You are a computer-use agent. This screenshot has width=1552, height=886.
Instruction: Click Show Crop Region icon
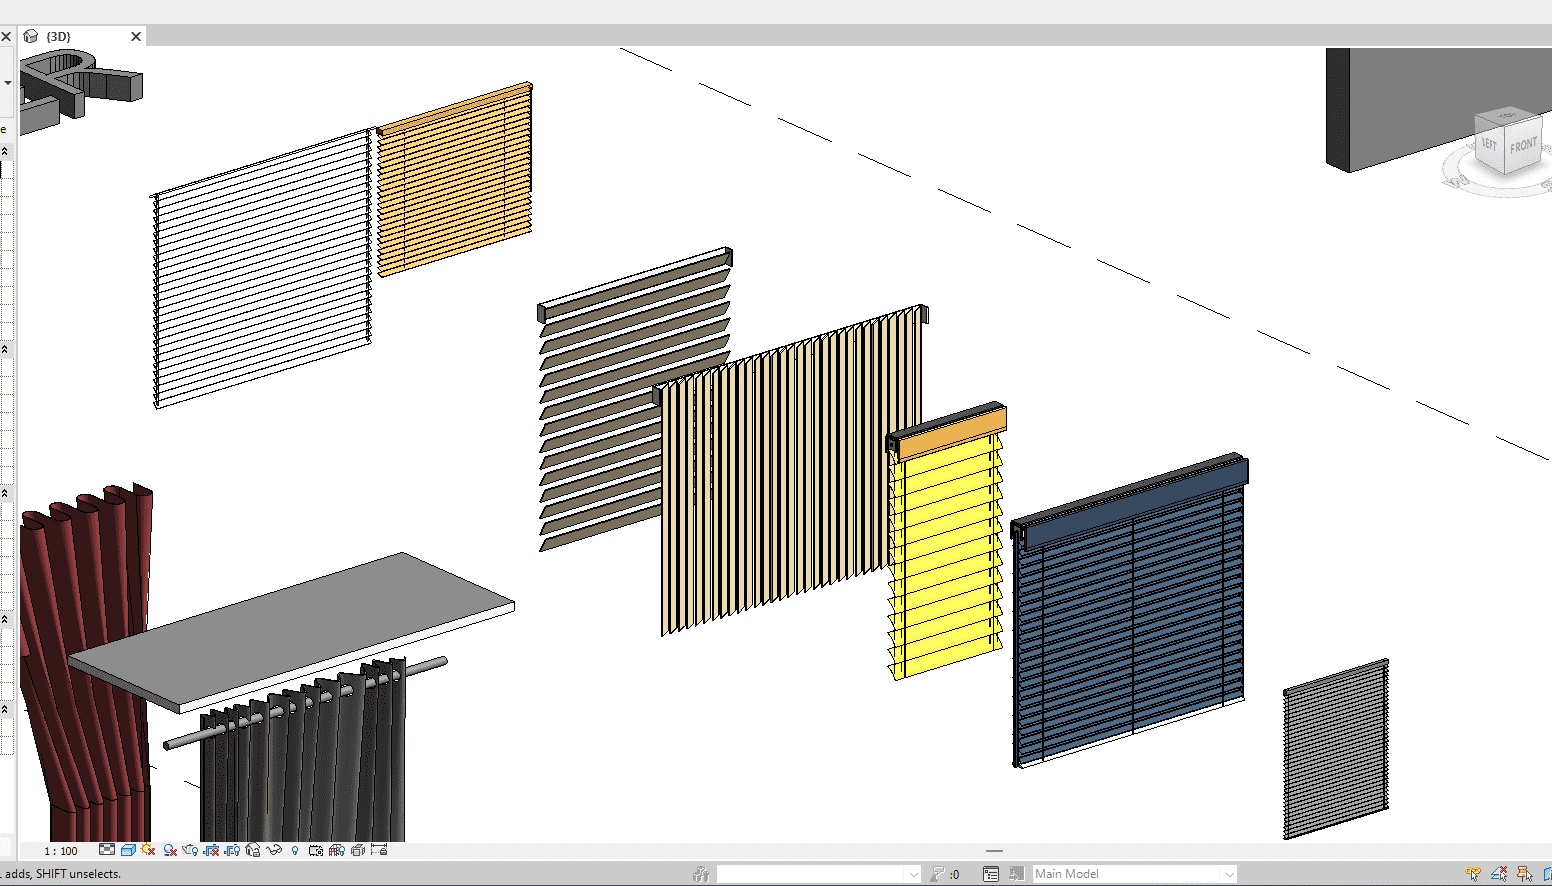(x=232, y=850)
